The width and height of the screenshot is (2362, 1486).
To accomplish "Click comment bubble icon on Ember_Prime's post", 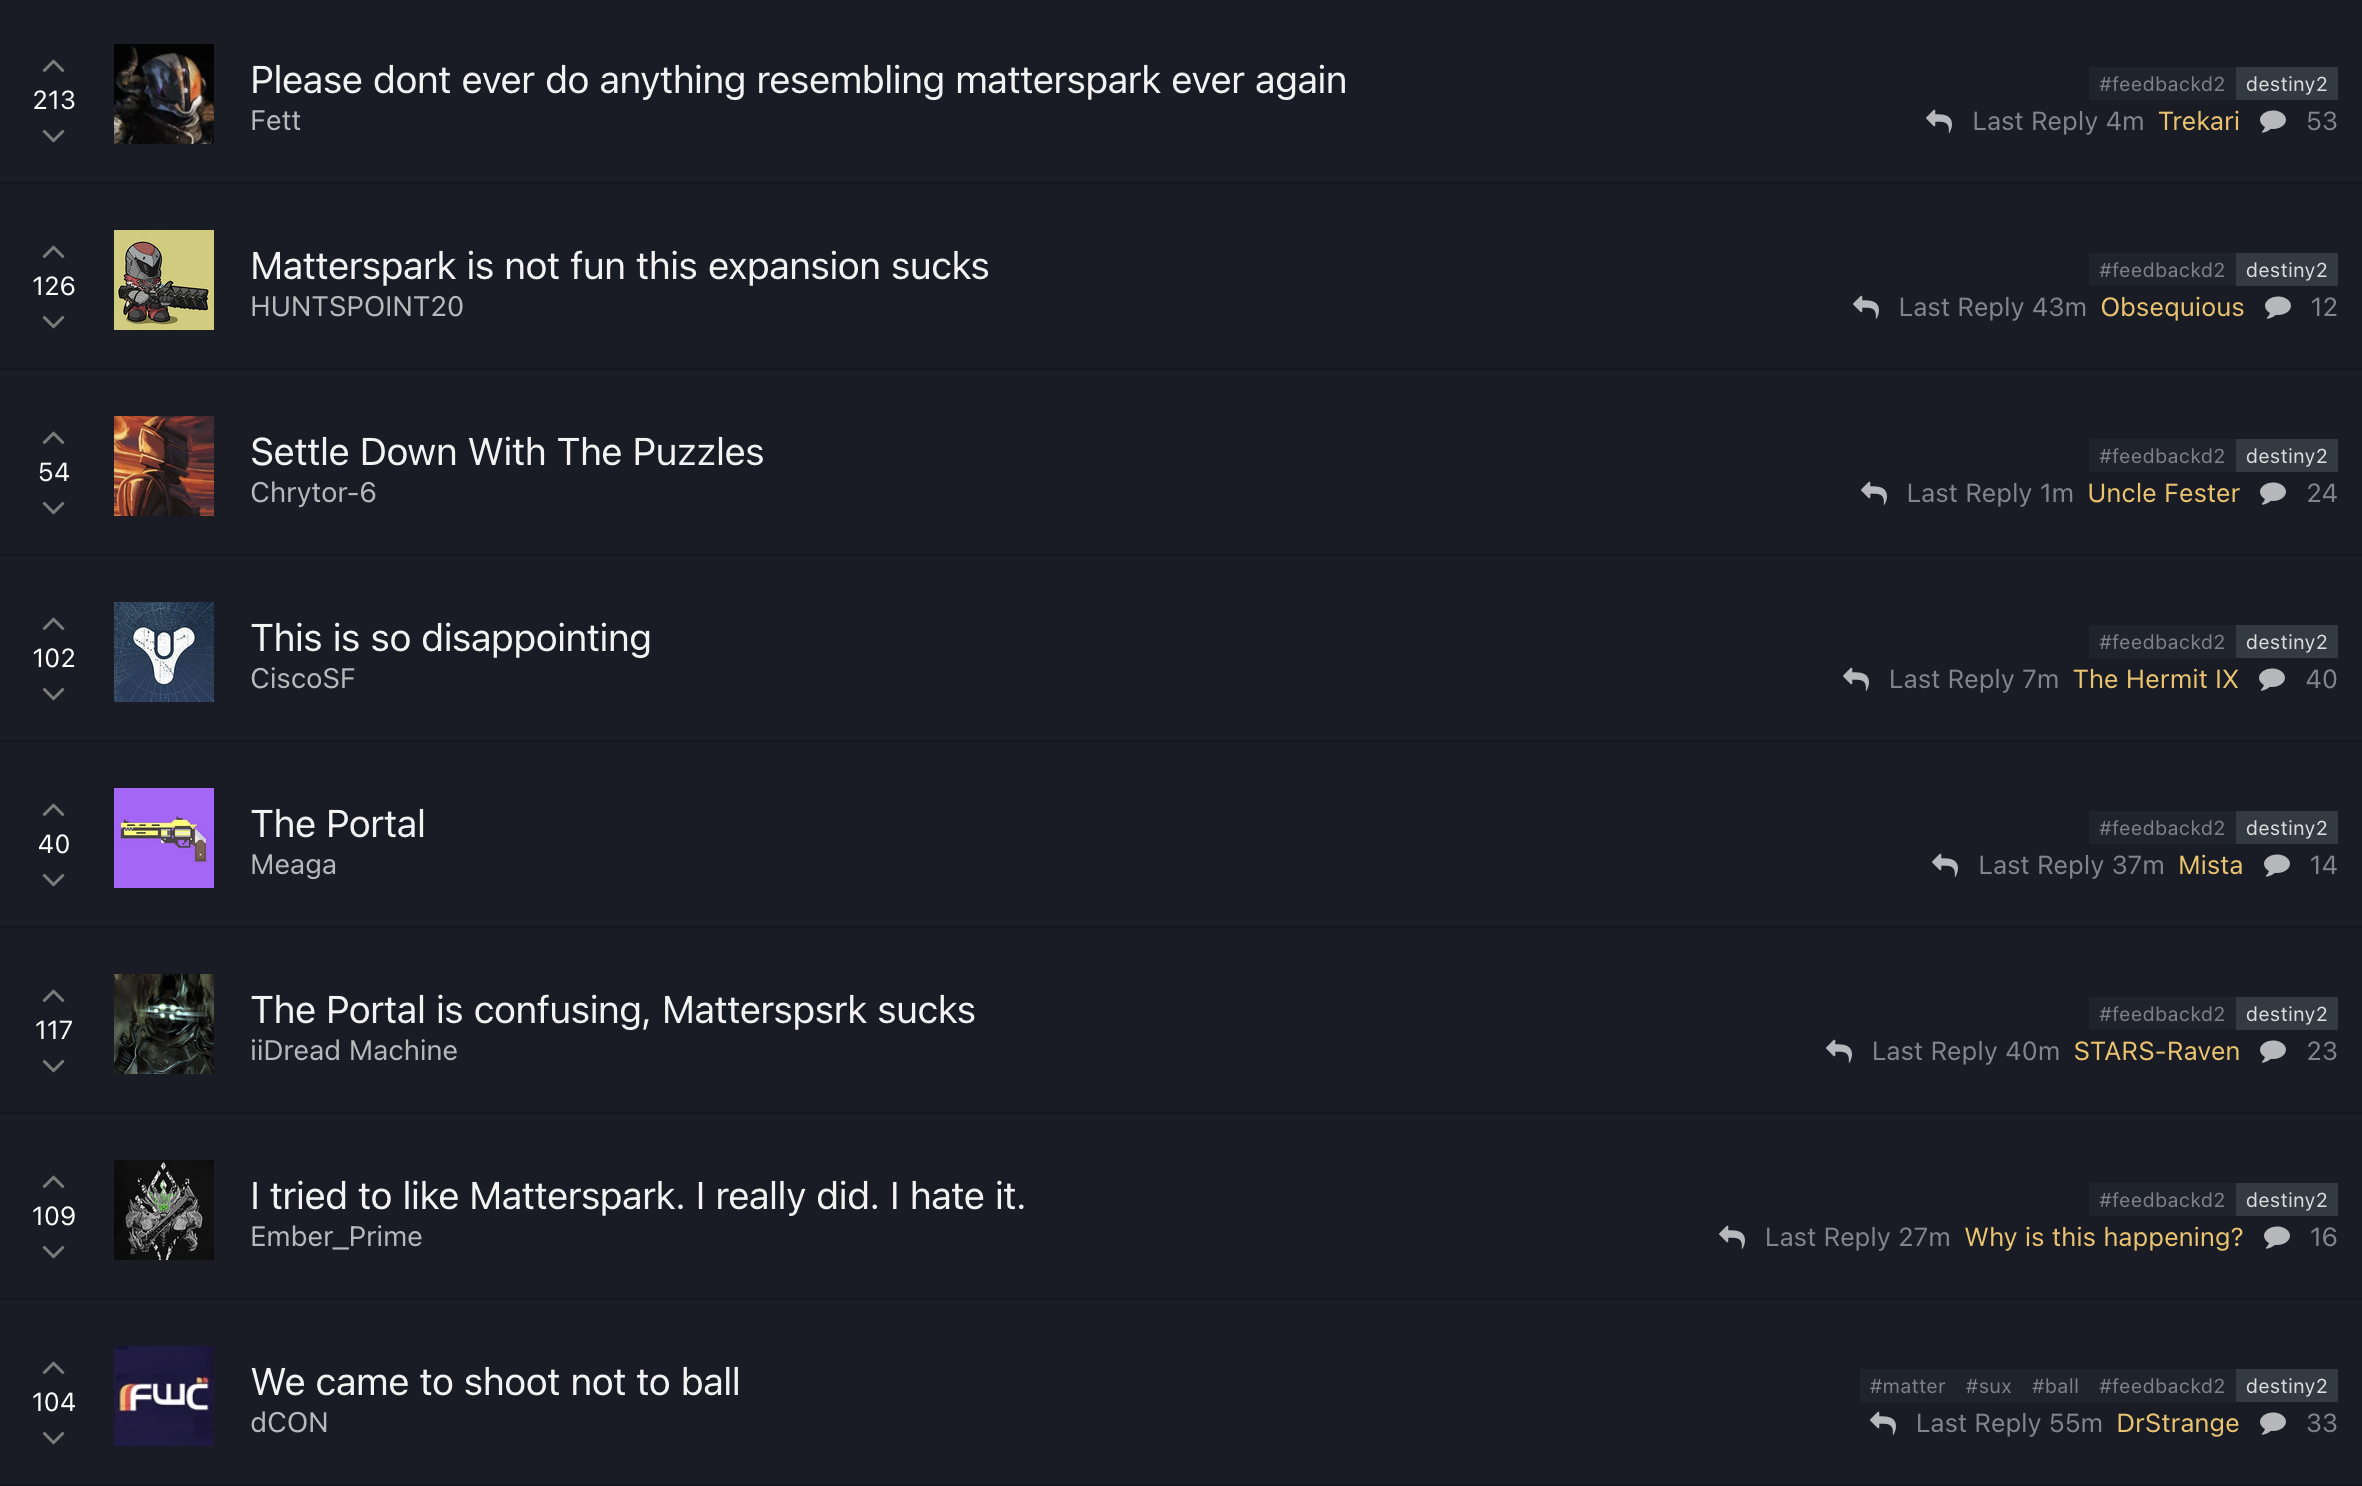I will (x=2277, y=1237).
